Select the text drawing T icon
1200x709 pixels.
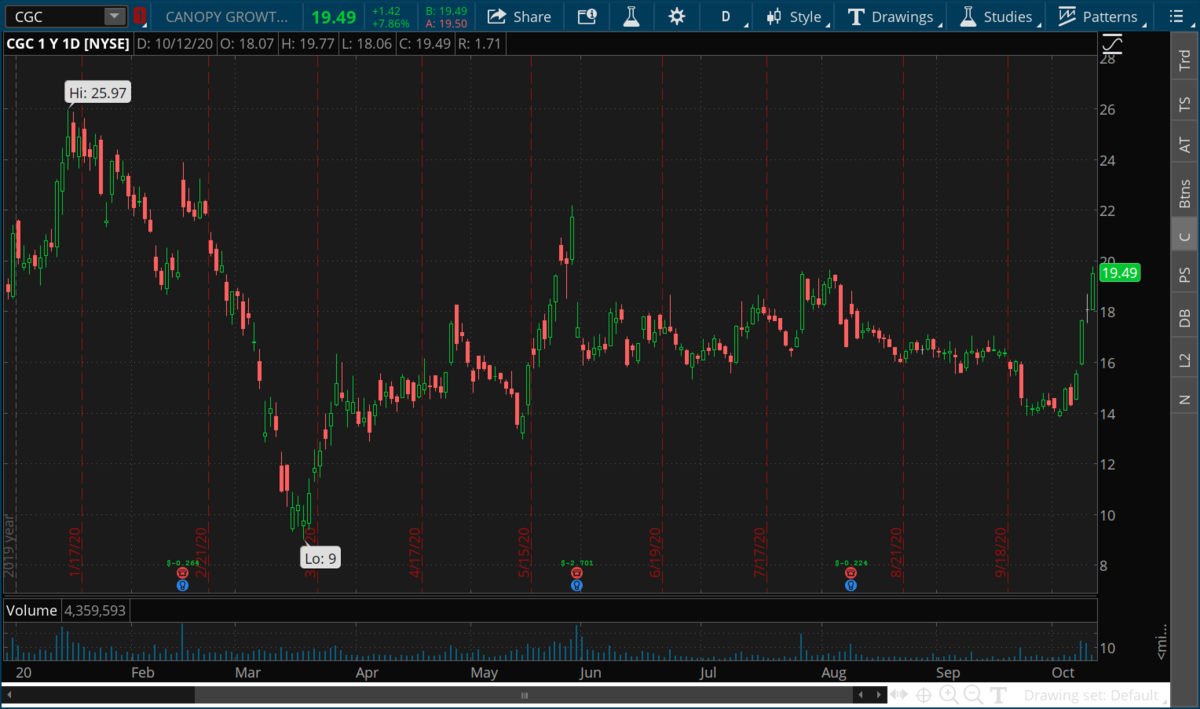pos(997,694)
